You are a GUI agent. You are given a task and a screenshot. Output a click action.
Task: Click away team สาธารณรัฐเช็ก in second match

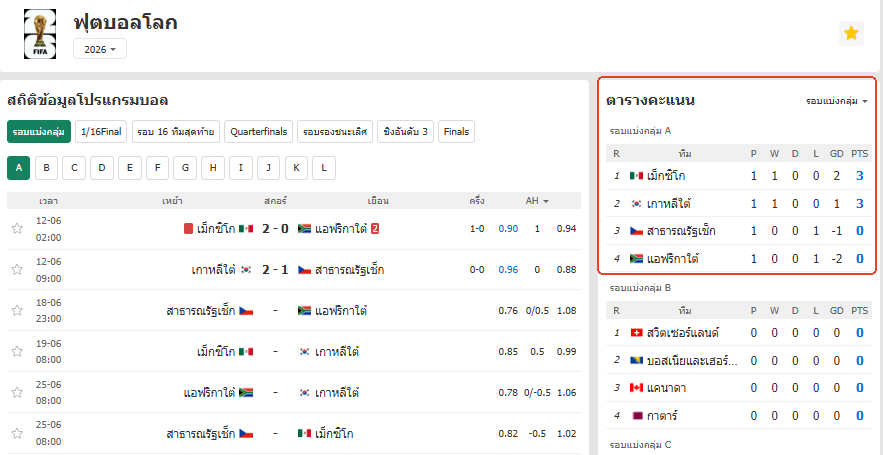pos(350,270)
